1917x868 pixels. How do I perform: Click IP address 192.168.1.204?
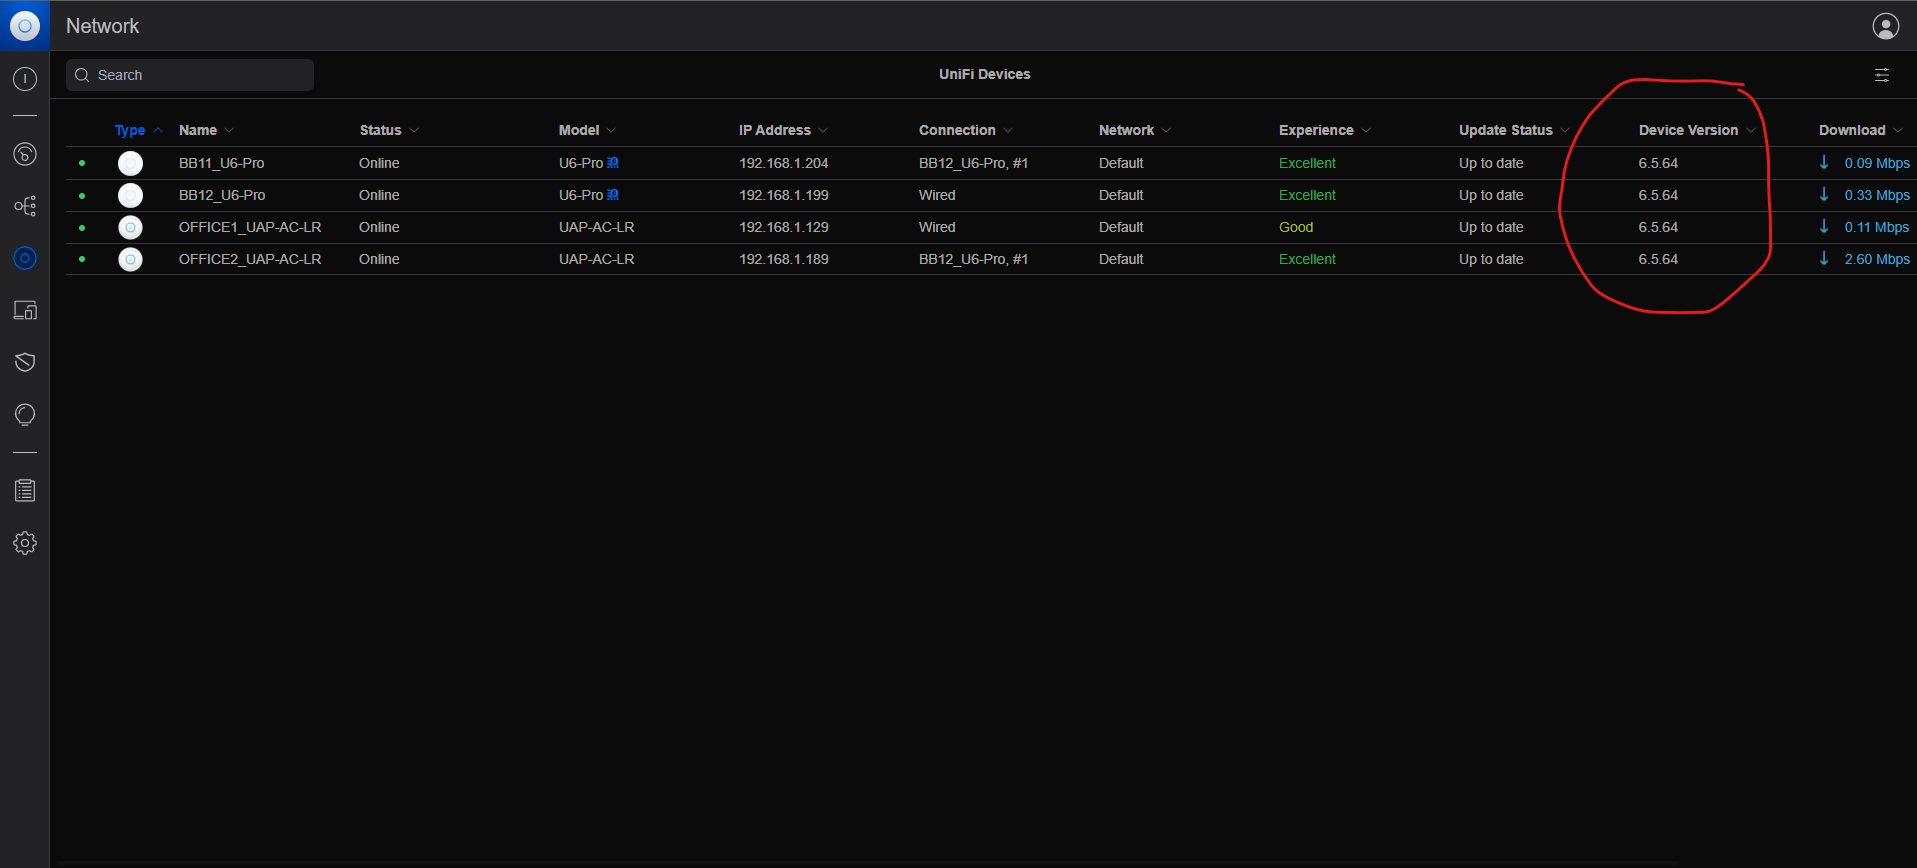(x=783, y=163)
